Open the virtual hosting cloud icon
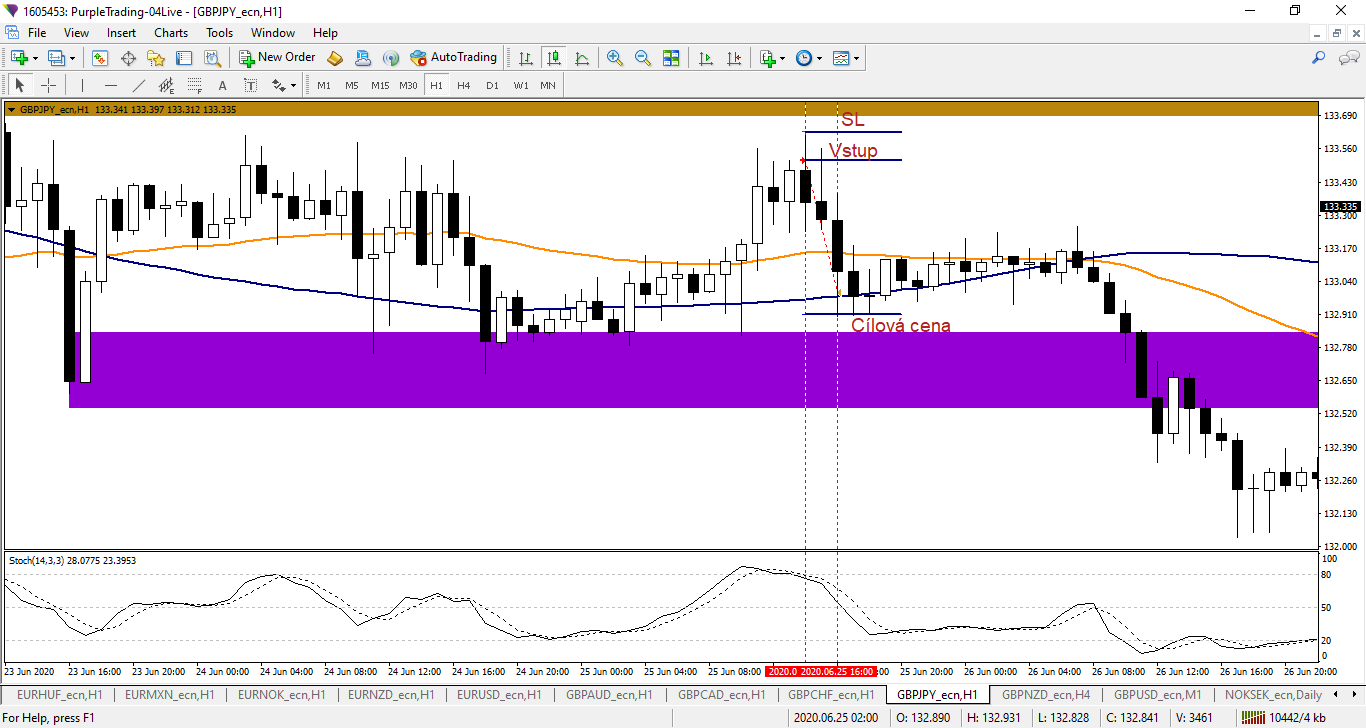The height and width of the screenshot is (728, 1366). pyautogui.click(x=363, y=58)
